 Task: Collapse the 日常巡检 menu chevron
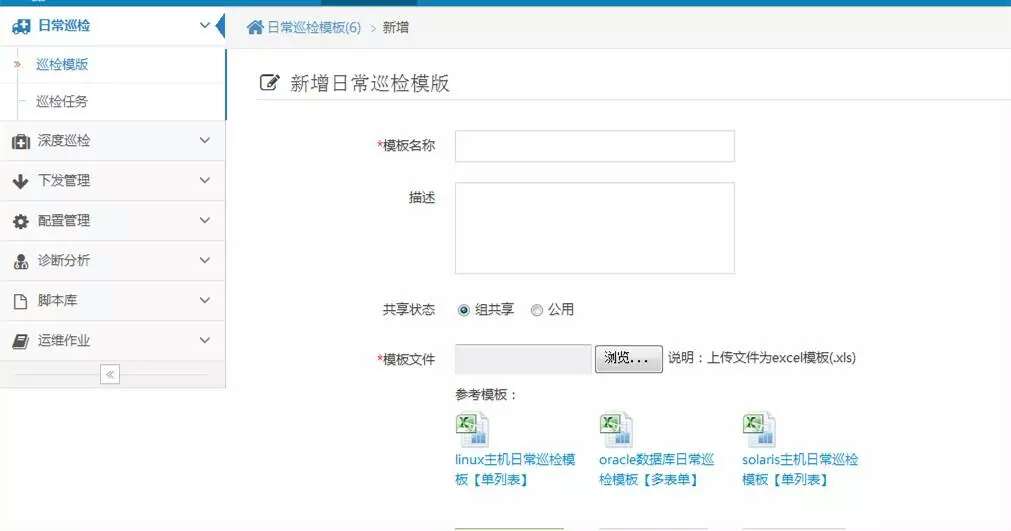tap(204, 26)
